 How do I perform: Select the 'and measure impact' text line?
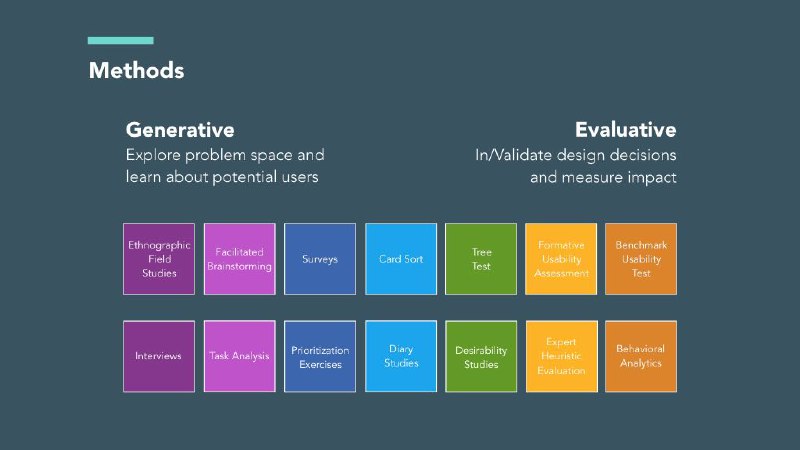(x=603, y=178)
